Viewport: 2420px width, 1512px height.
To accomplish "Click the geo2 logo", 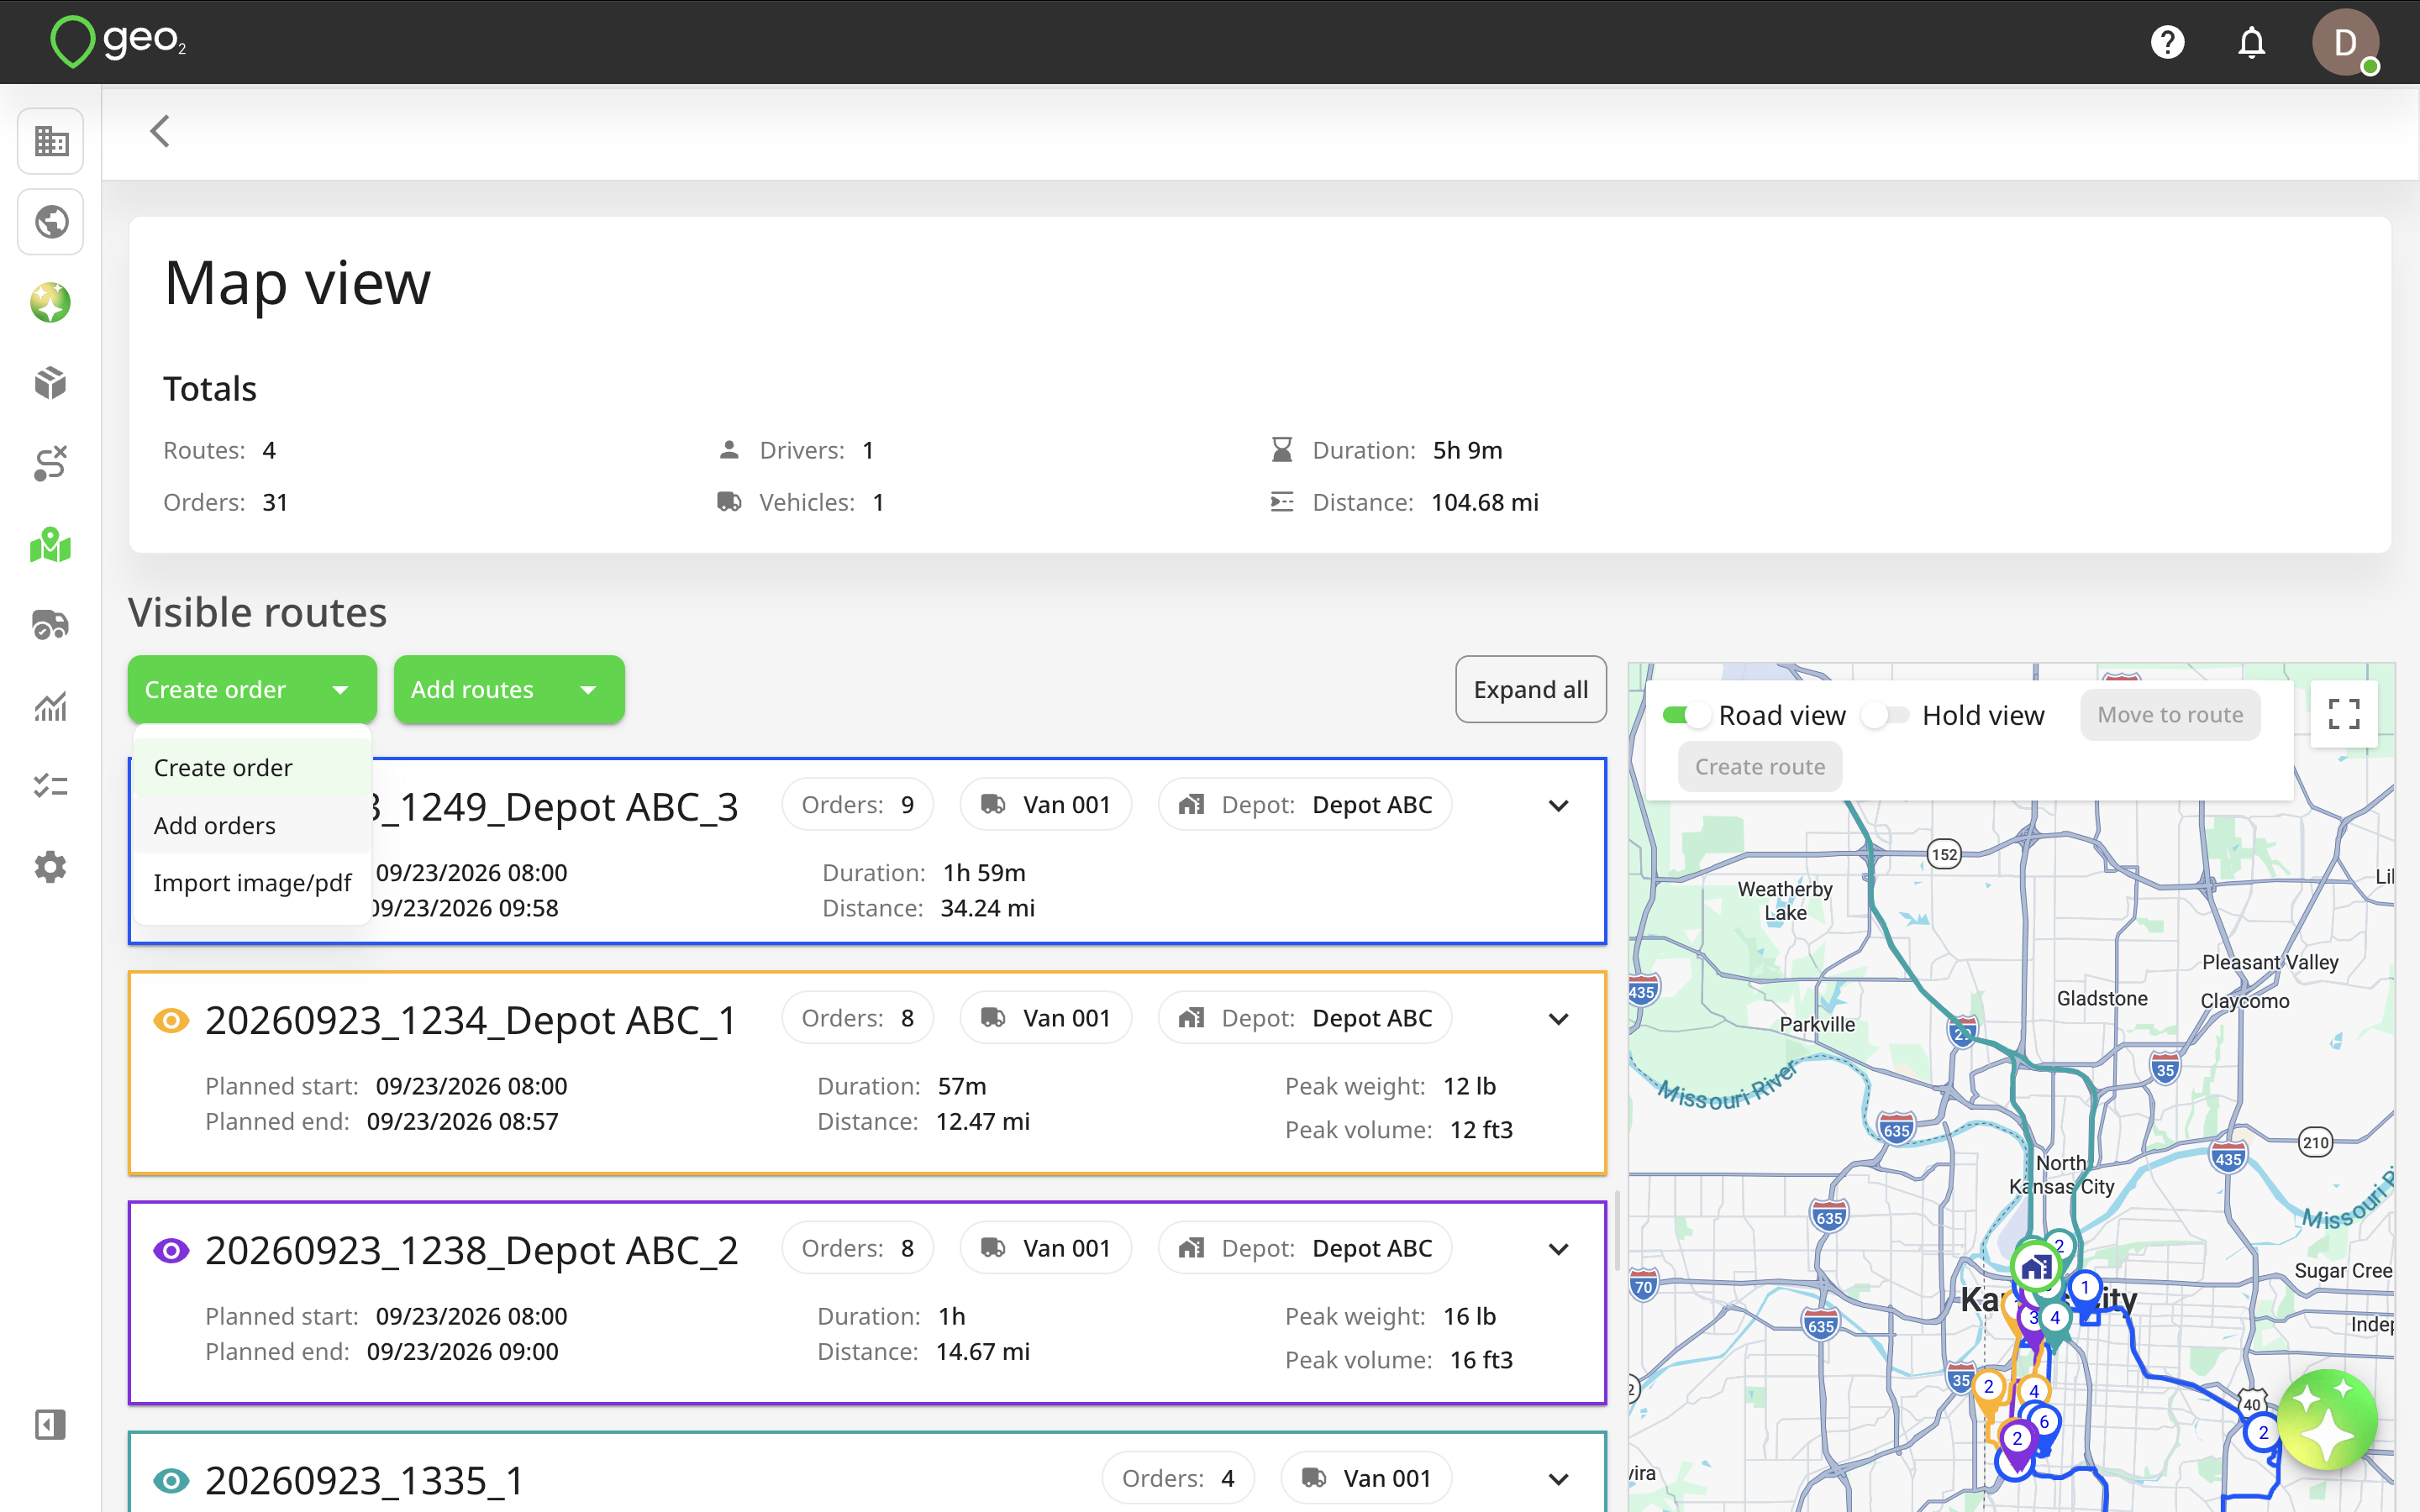I will [118, 42].
